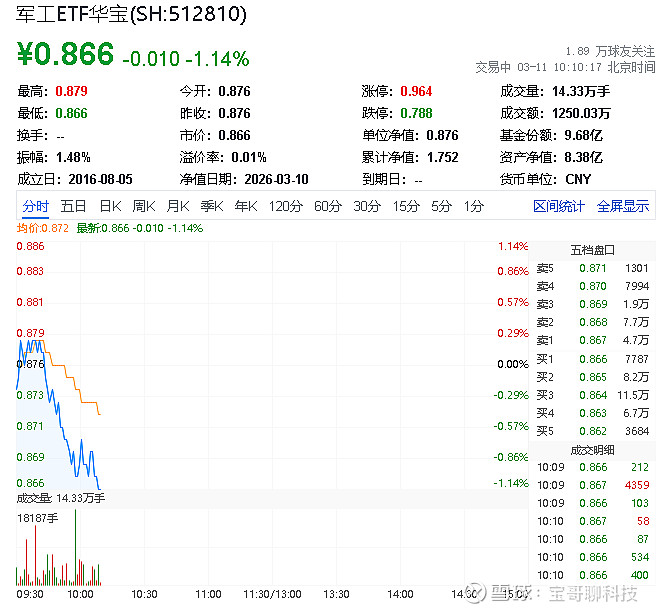Click the 累计净值 value 1.752
The width and height of the screenshot is (656, 613).
[443, 158]
